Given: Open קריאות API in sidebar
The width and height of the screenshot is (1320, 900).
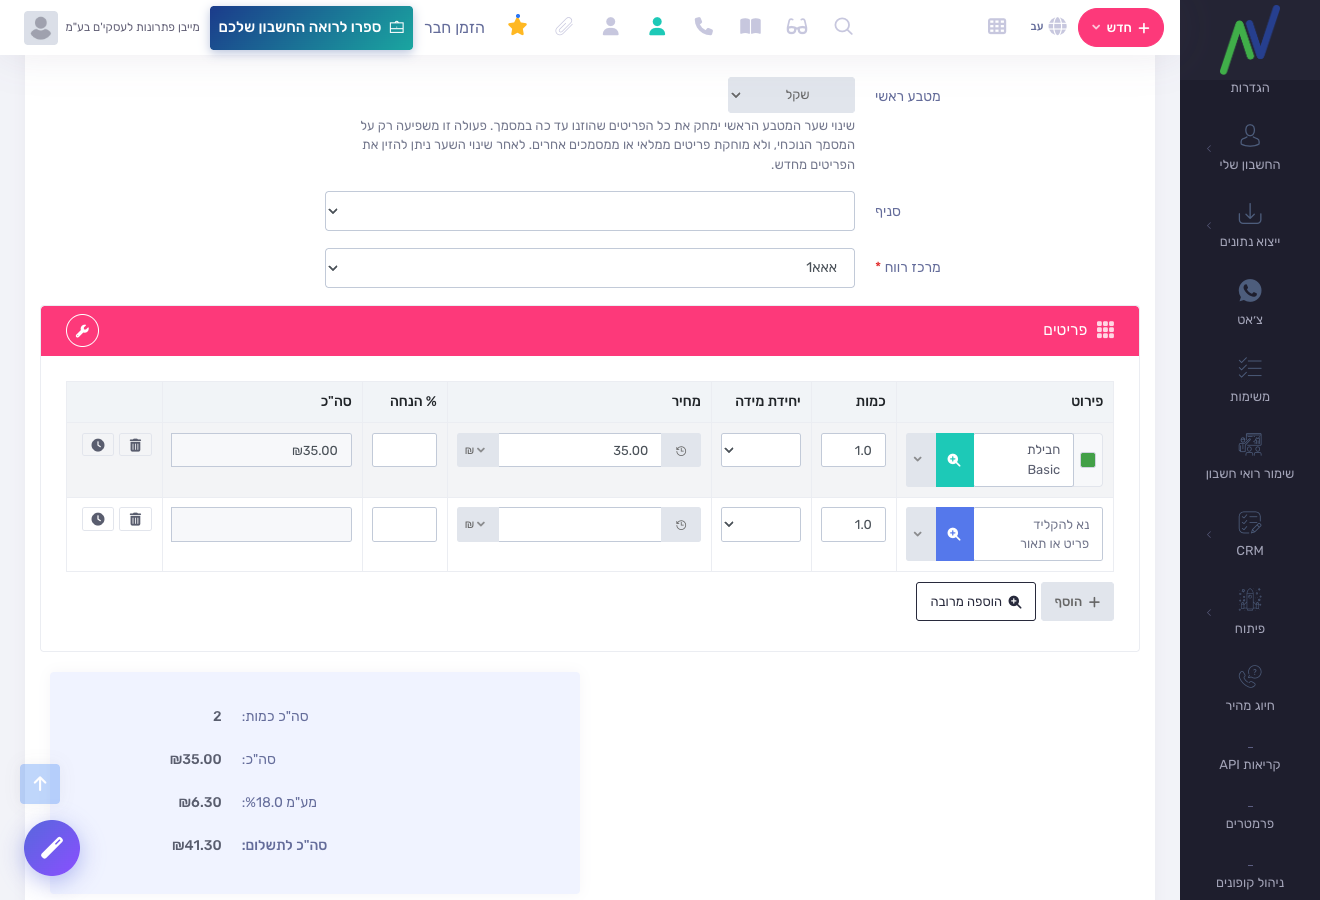Looking at the screenshot, I should [1250, 765].
